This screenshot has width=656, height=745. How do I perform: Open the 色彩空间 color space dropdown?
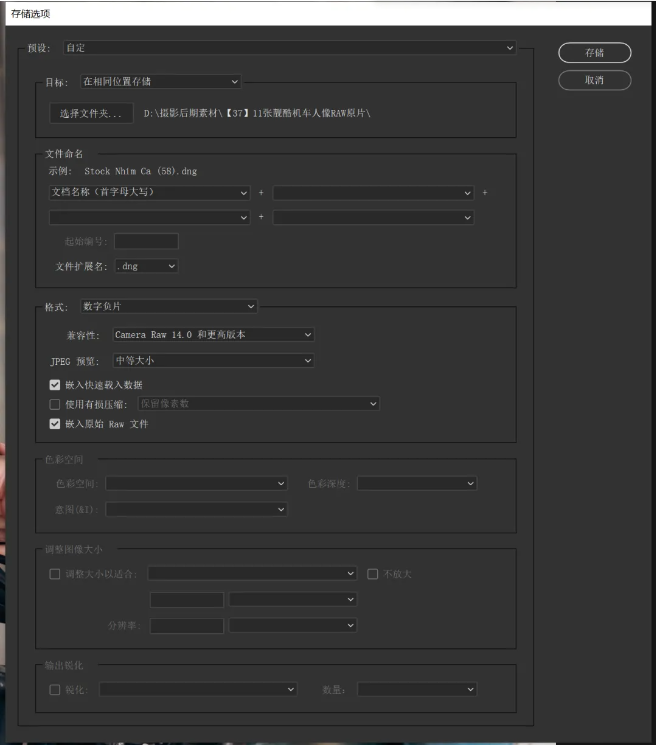(x=197, y=483)
